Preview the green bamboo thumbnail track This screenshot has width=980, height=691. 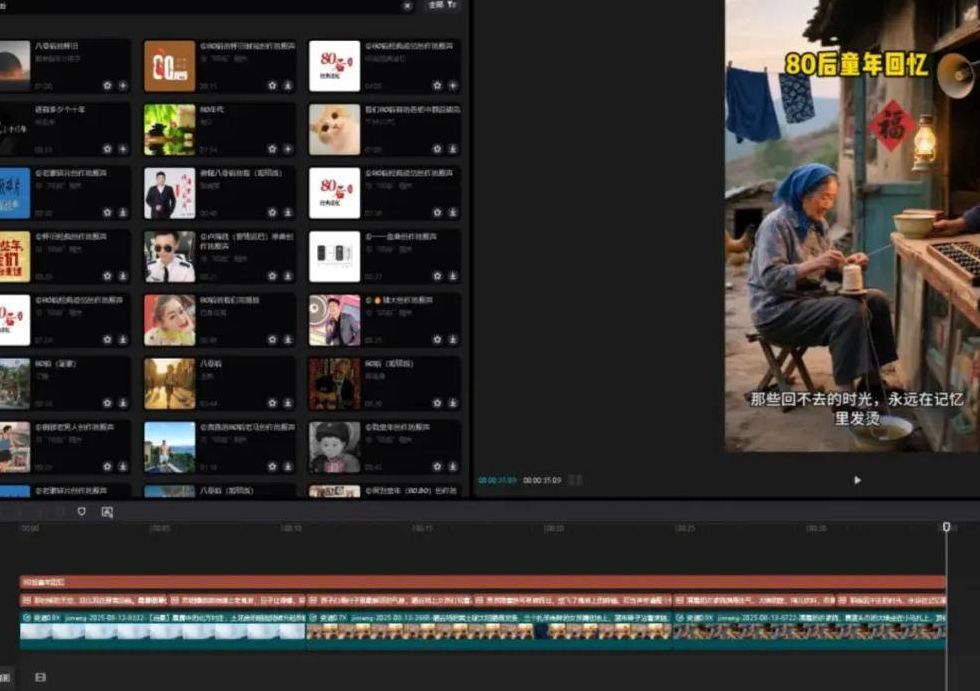pyautogui.click(x=169, y=129)
